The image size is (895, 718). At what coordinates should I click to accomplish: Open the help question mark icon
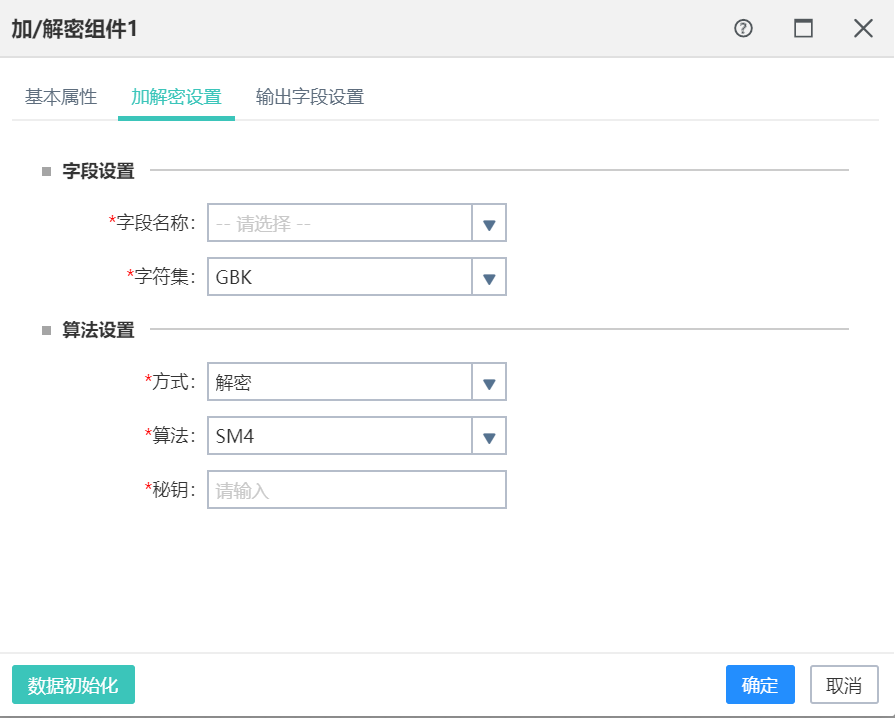click(743, 28)
